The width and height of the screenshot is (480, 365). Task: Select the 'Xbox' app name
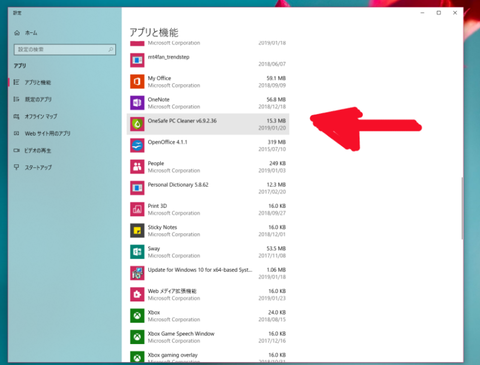point(154,312)
